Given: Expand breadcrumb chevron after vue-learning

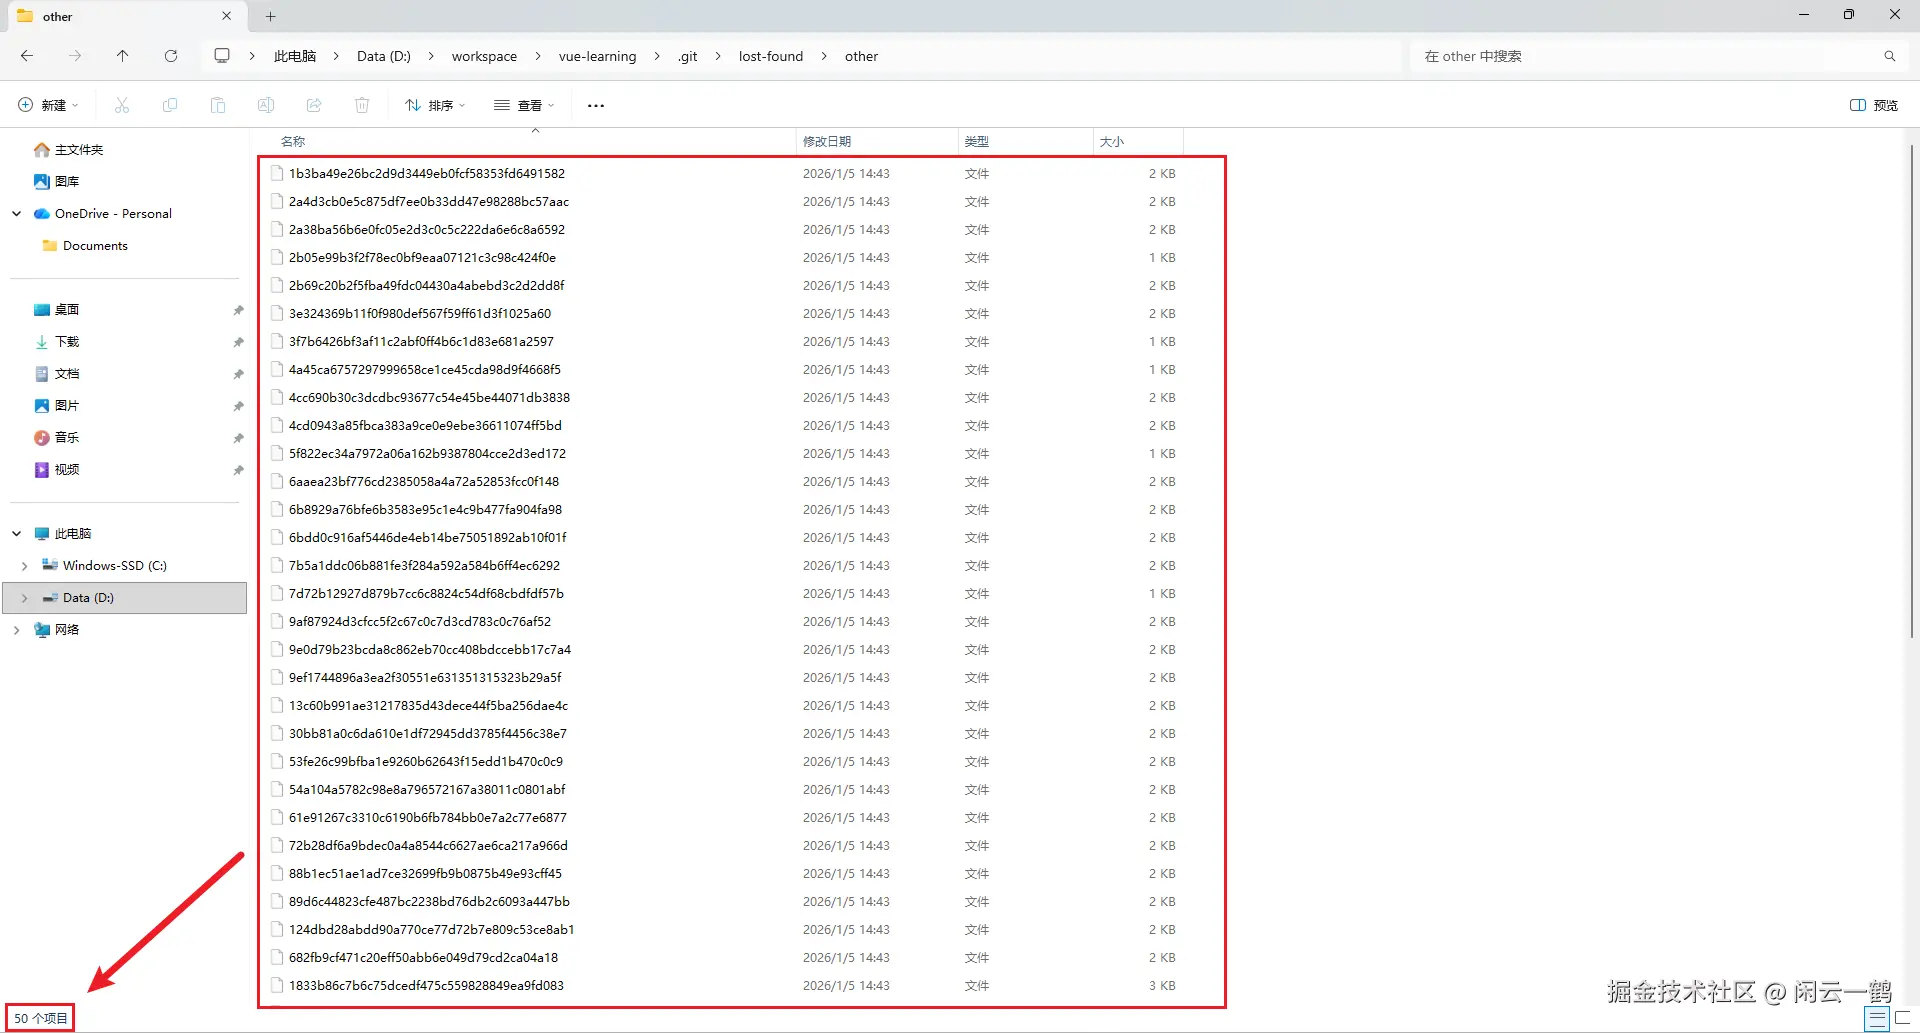Looking at the screenshot, I should click(657, 56).
